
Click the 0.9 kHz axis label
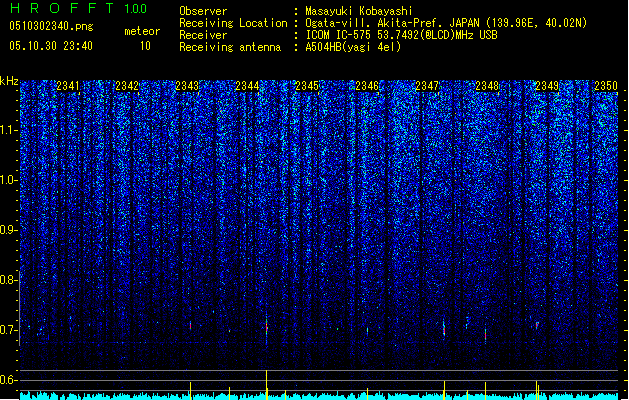pos(9,230)
